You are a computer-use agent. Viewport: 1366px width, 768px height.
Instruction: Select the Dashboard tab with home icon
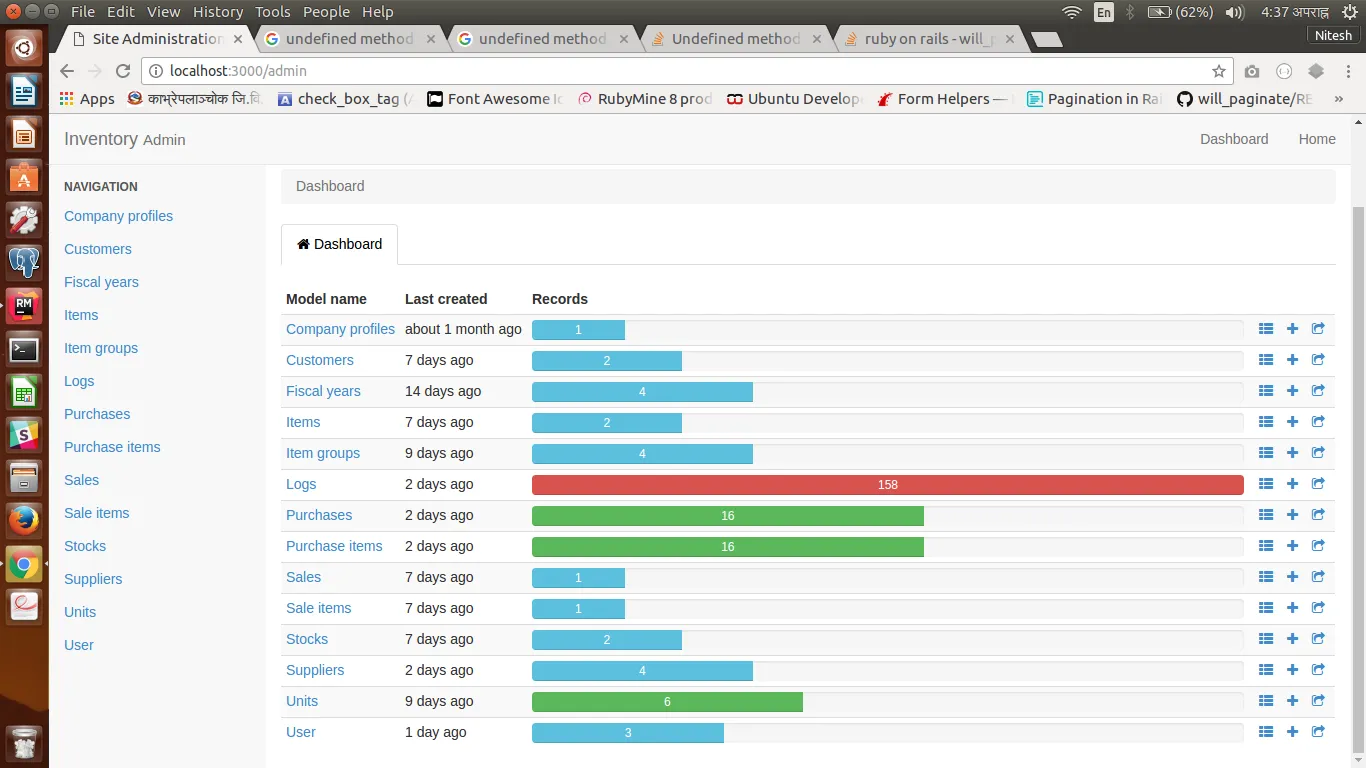tap(339, 244)
